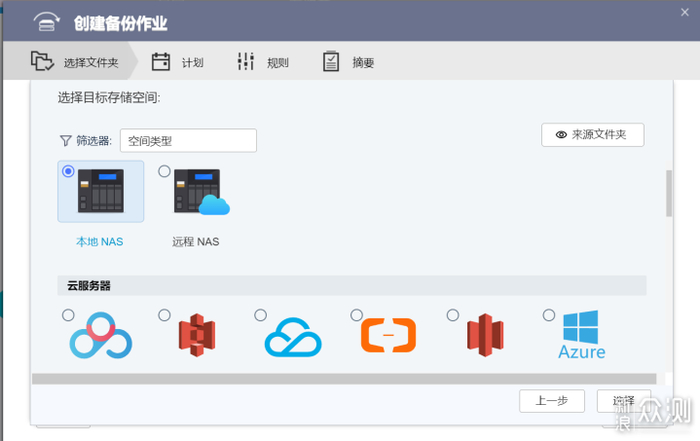Click the sliders icon for 规则
The width and height of the screenshot is (700, 441).
pyautogui.click(x=246, y=62)
